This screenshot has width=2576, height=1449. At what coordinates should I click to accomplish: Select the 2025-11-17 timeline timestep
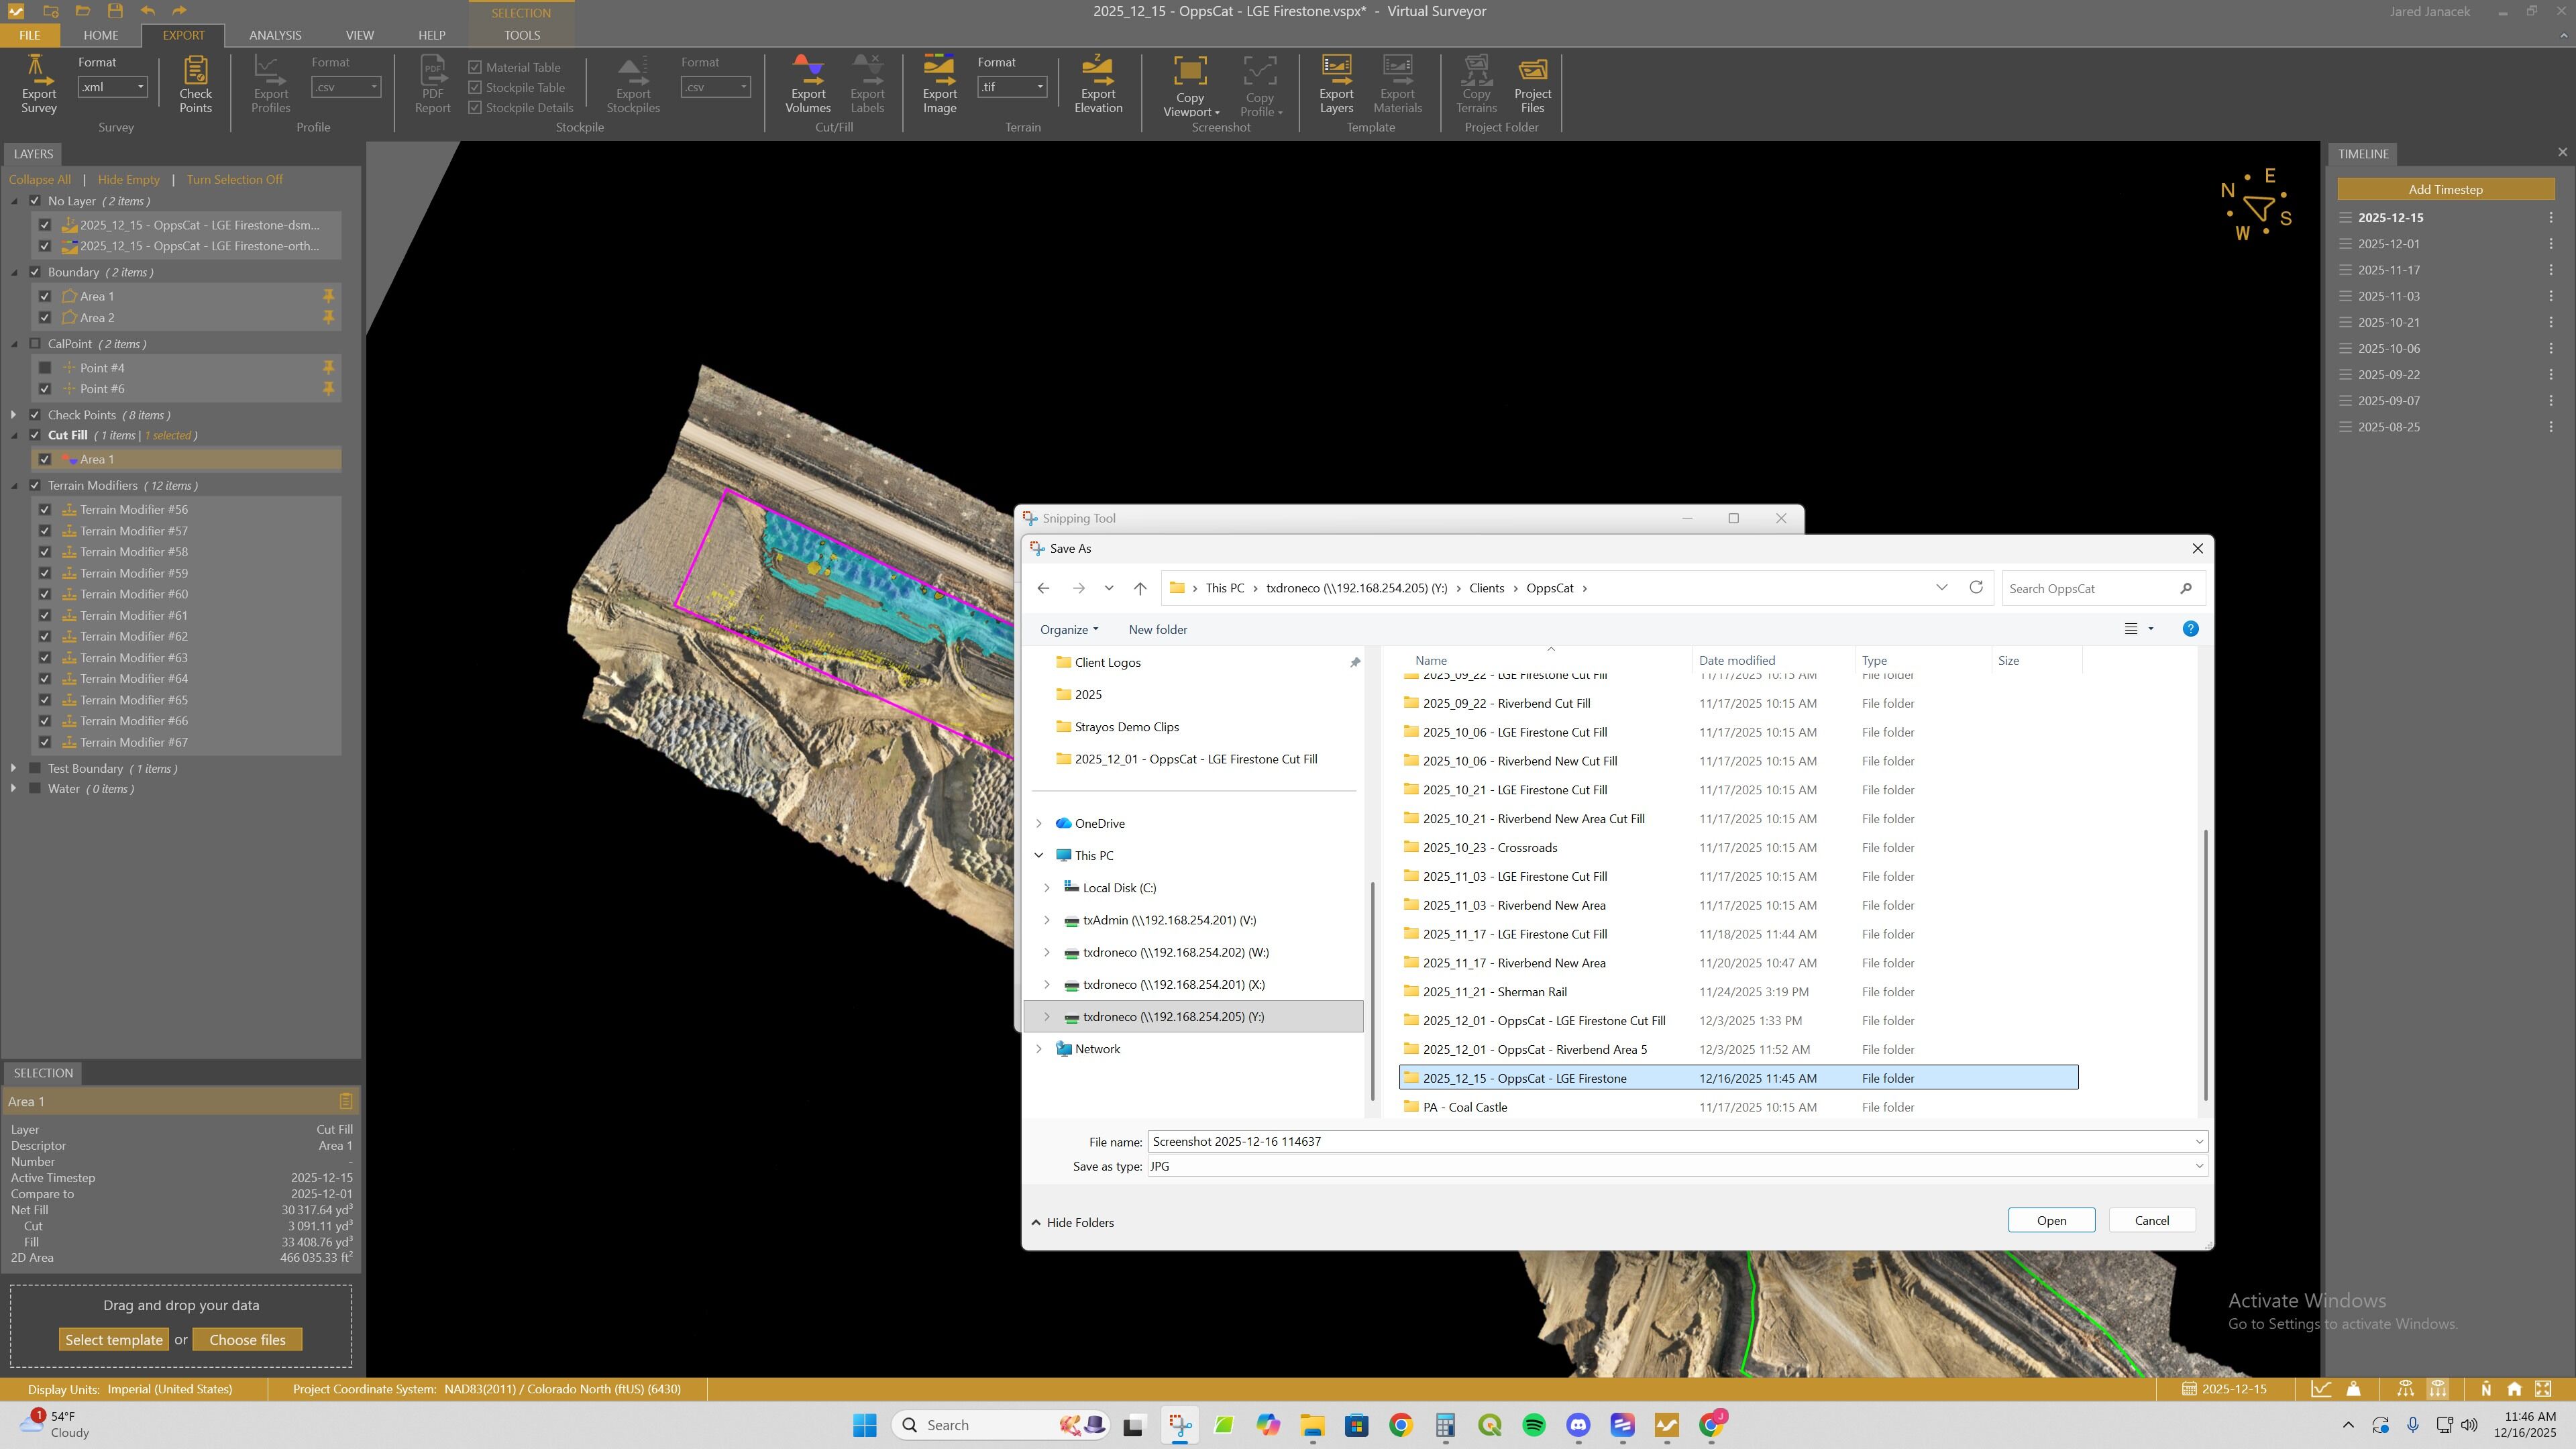click(x=2388, y=270)
